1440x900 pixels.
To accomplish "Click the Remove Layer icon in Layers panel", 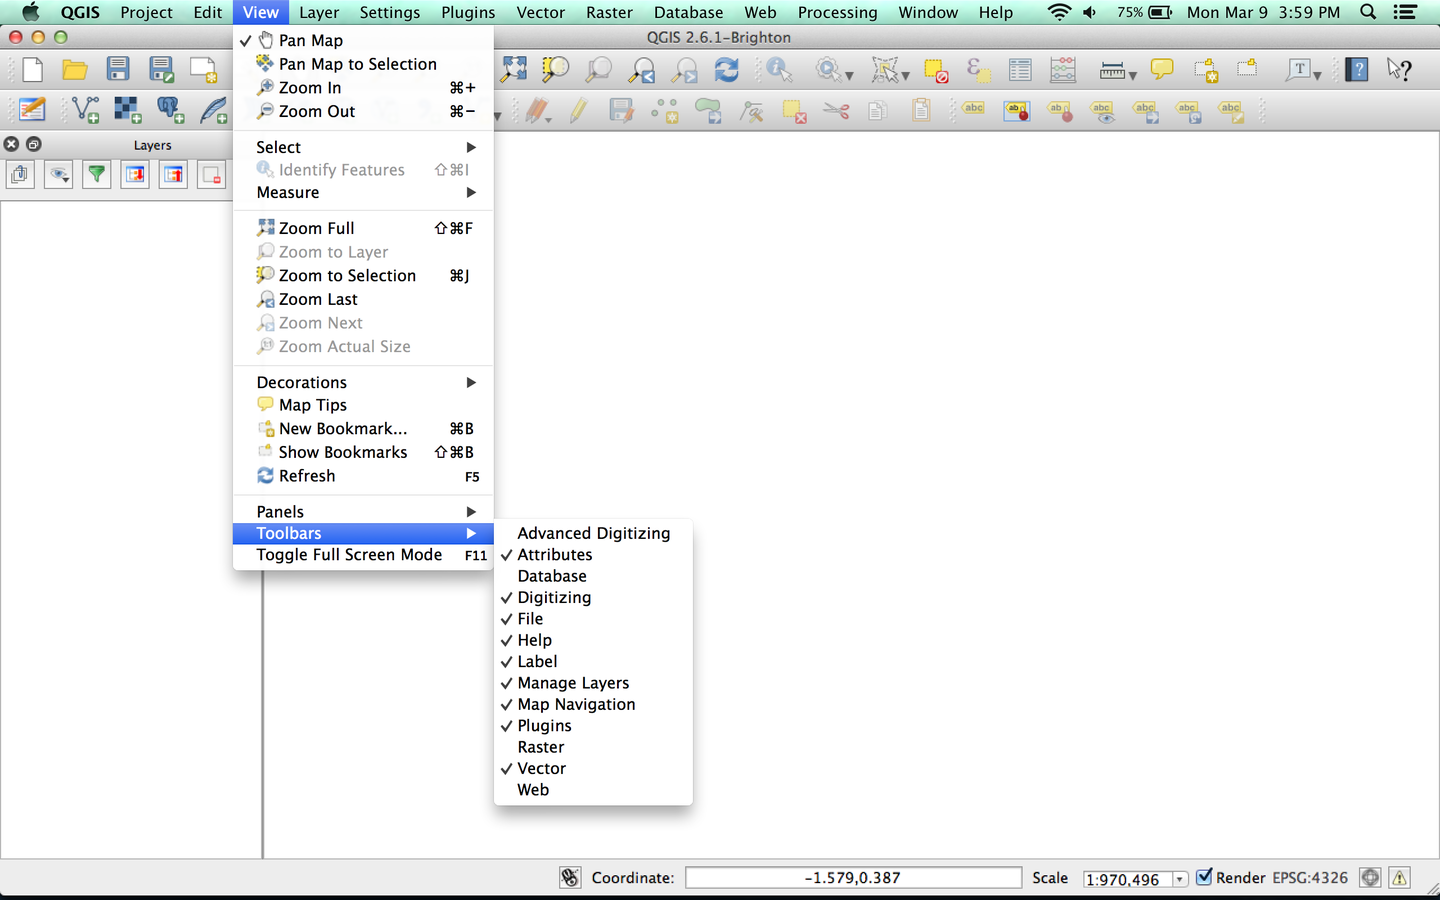I will click(x=211, y=175).
